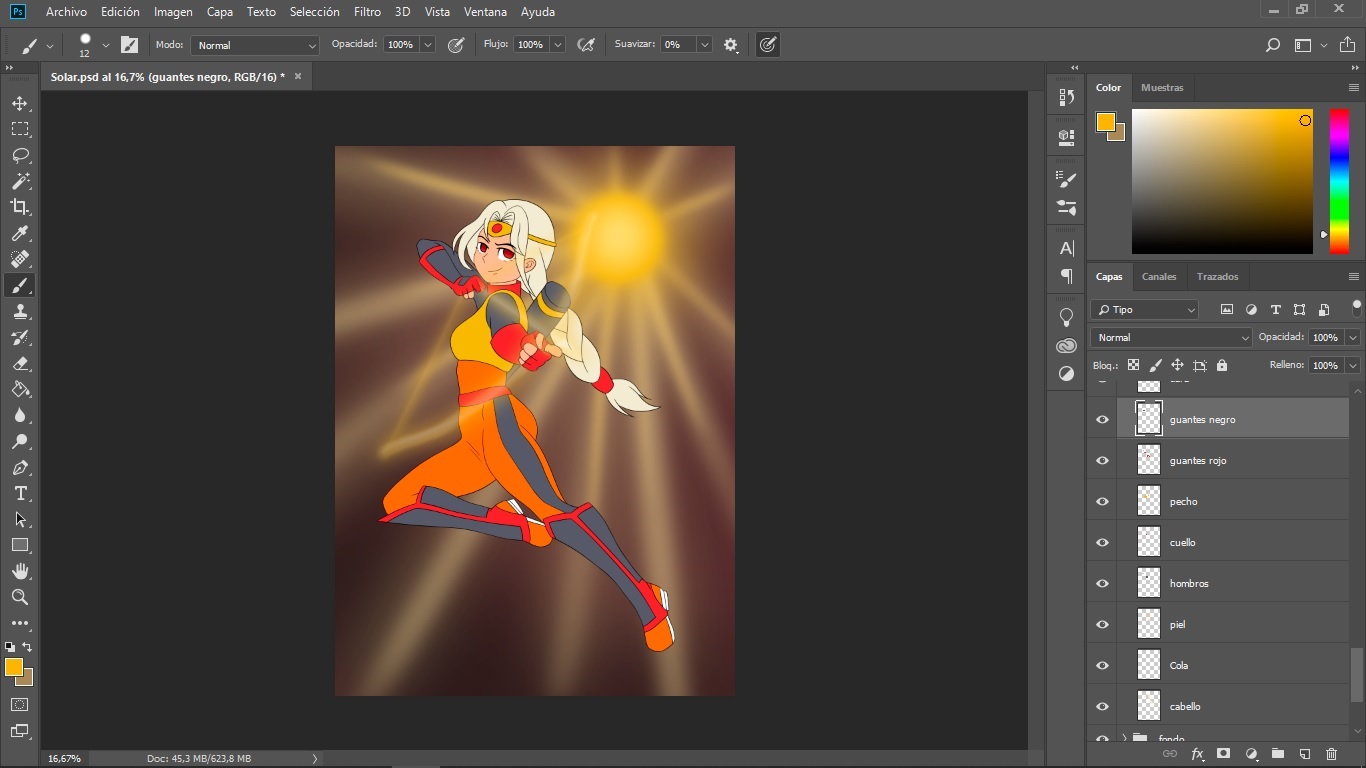Open the layer blend mode dropdown
This screenshot has height=768, width=1366.
click(x=1170, y=338)
